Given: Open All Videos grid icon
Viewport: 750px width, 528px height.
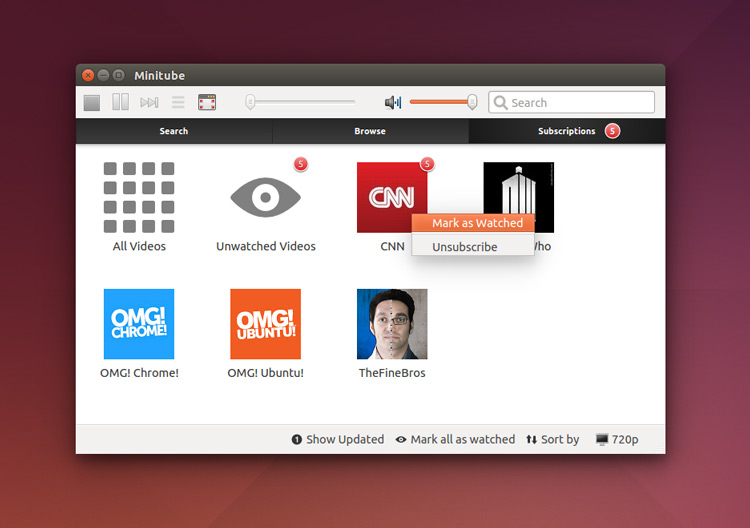Looking at the screenshot, I should tap(139, 197).
